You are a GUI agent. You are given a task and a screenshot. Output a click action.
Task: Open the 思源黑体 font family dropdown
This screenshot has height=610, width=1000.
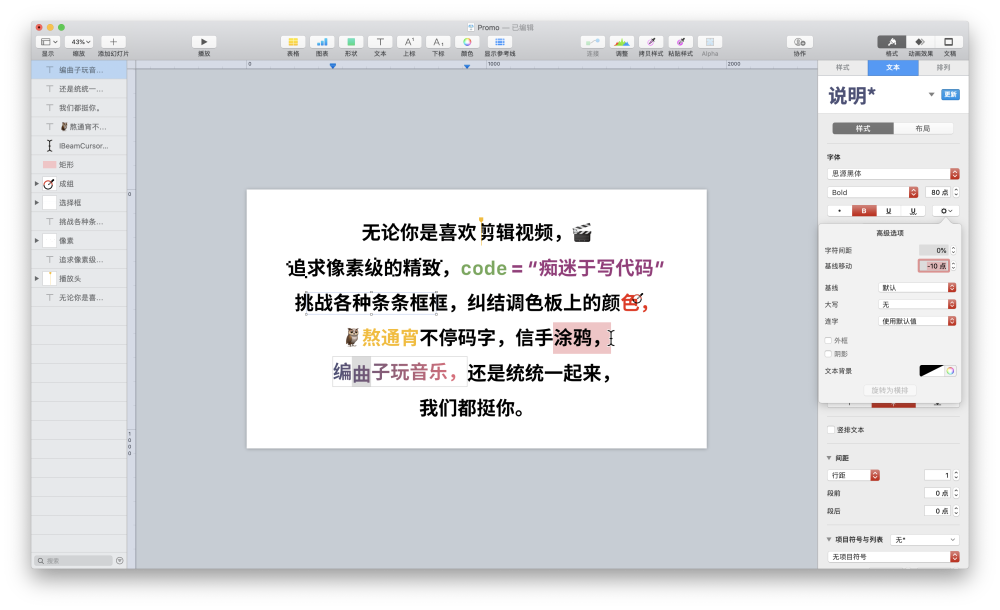[x=888, y=171]
